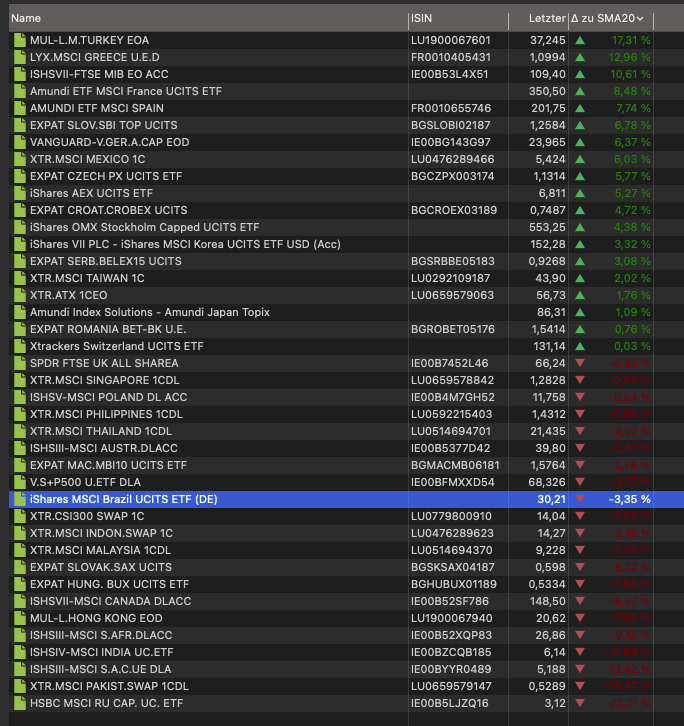684x726 pixels.
Task: Click document icon of iShares AEX UCITS ETF
Action: coord(20,193)
